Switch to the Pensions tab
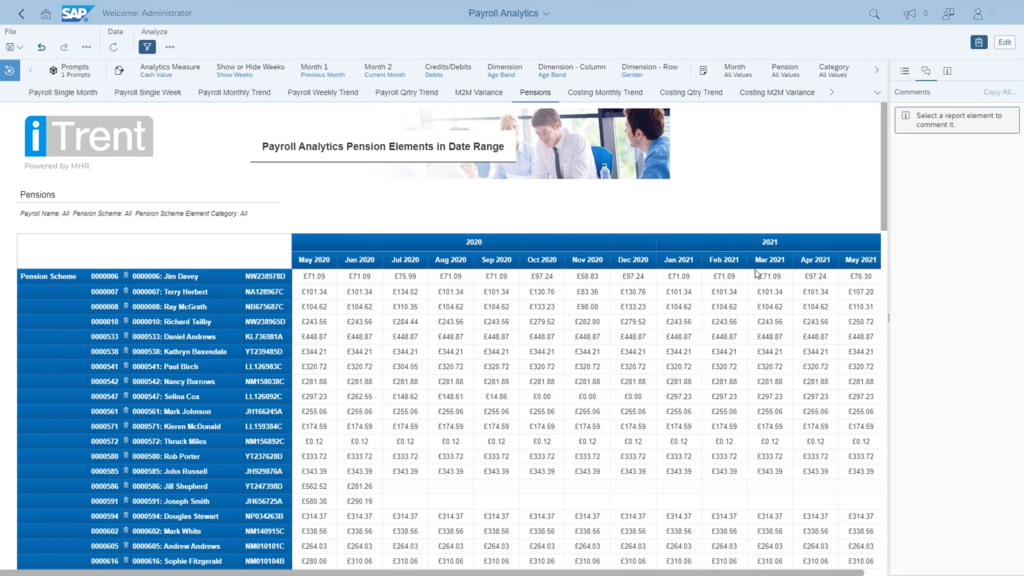Viewport: 1024px width, 576px height. pos(538,91)
